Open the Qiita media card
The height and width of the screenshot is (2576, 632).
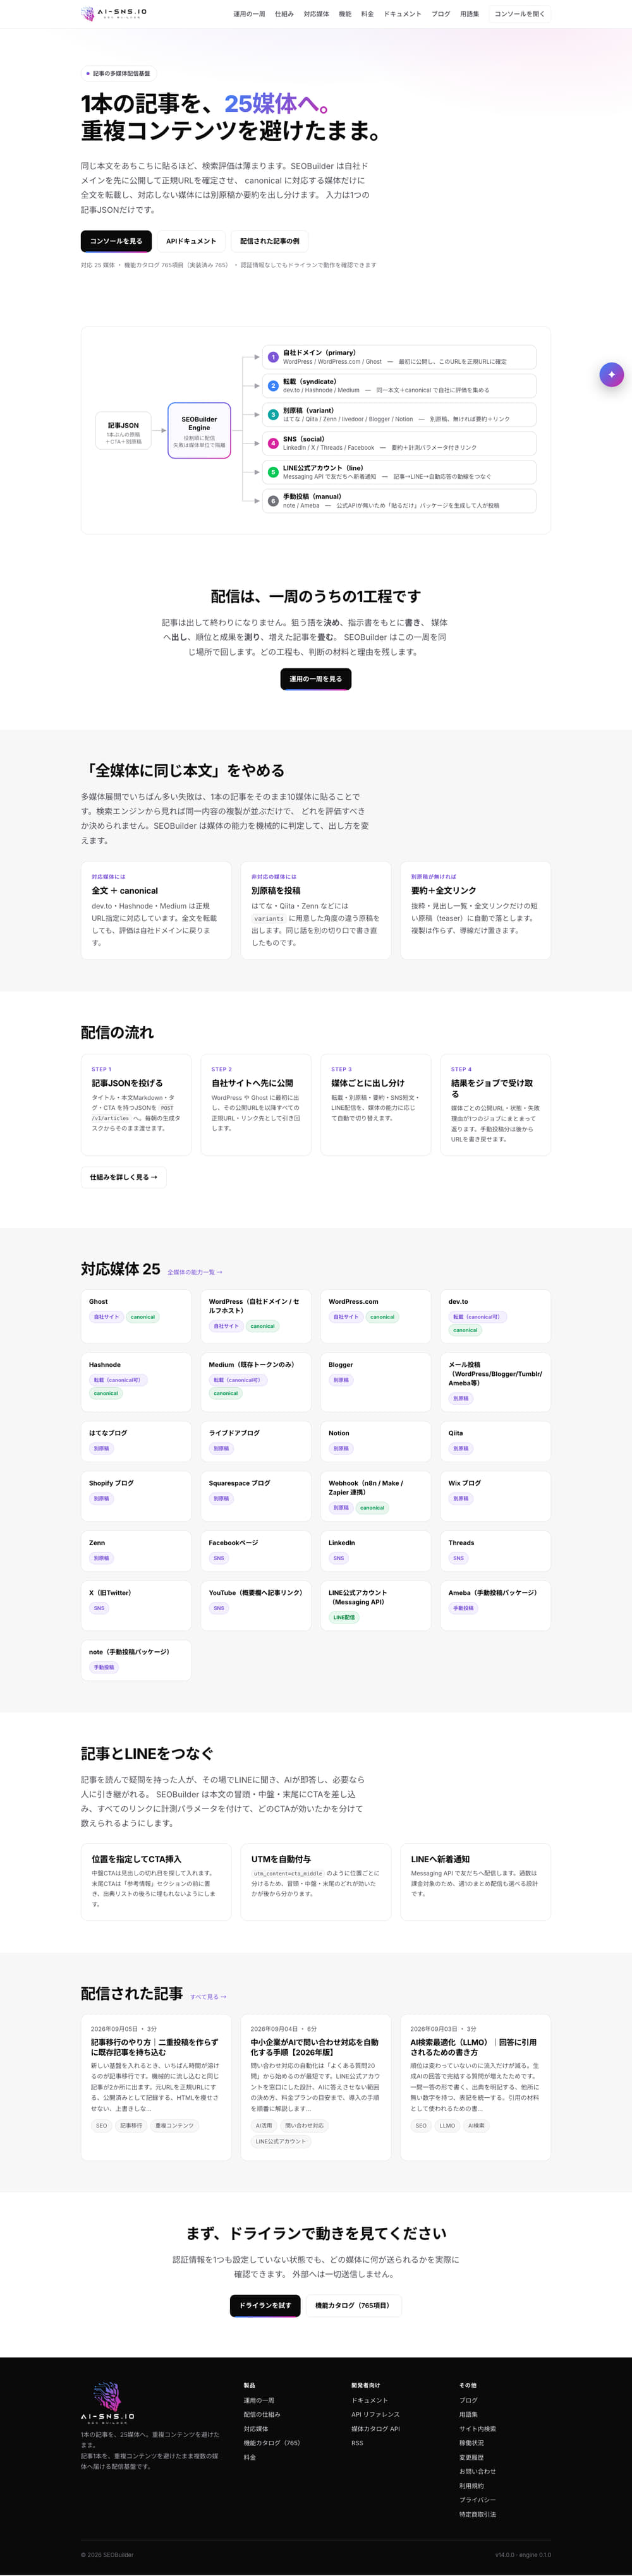(496, 1441)
